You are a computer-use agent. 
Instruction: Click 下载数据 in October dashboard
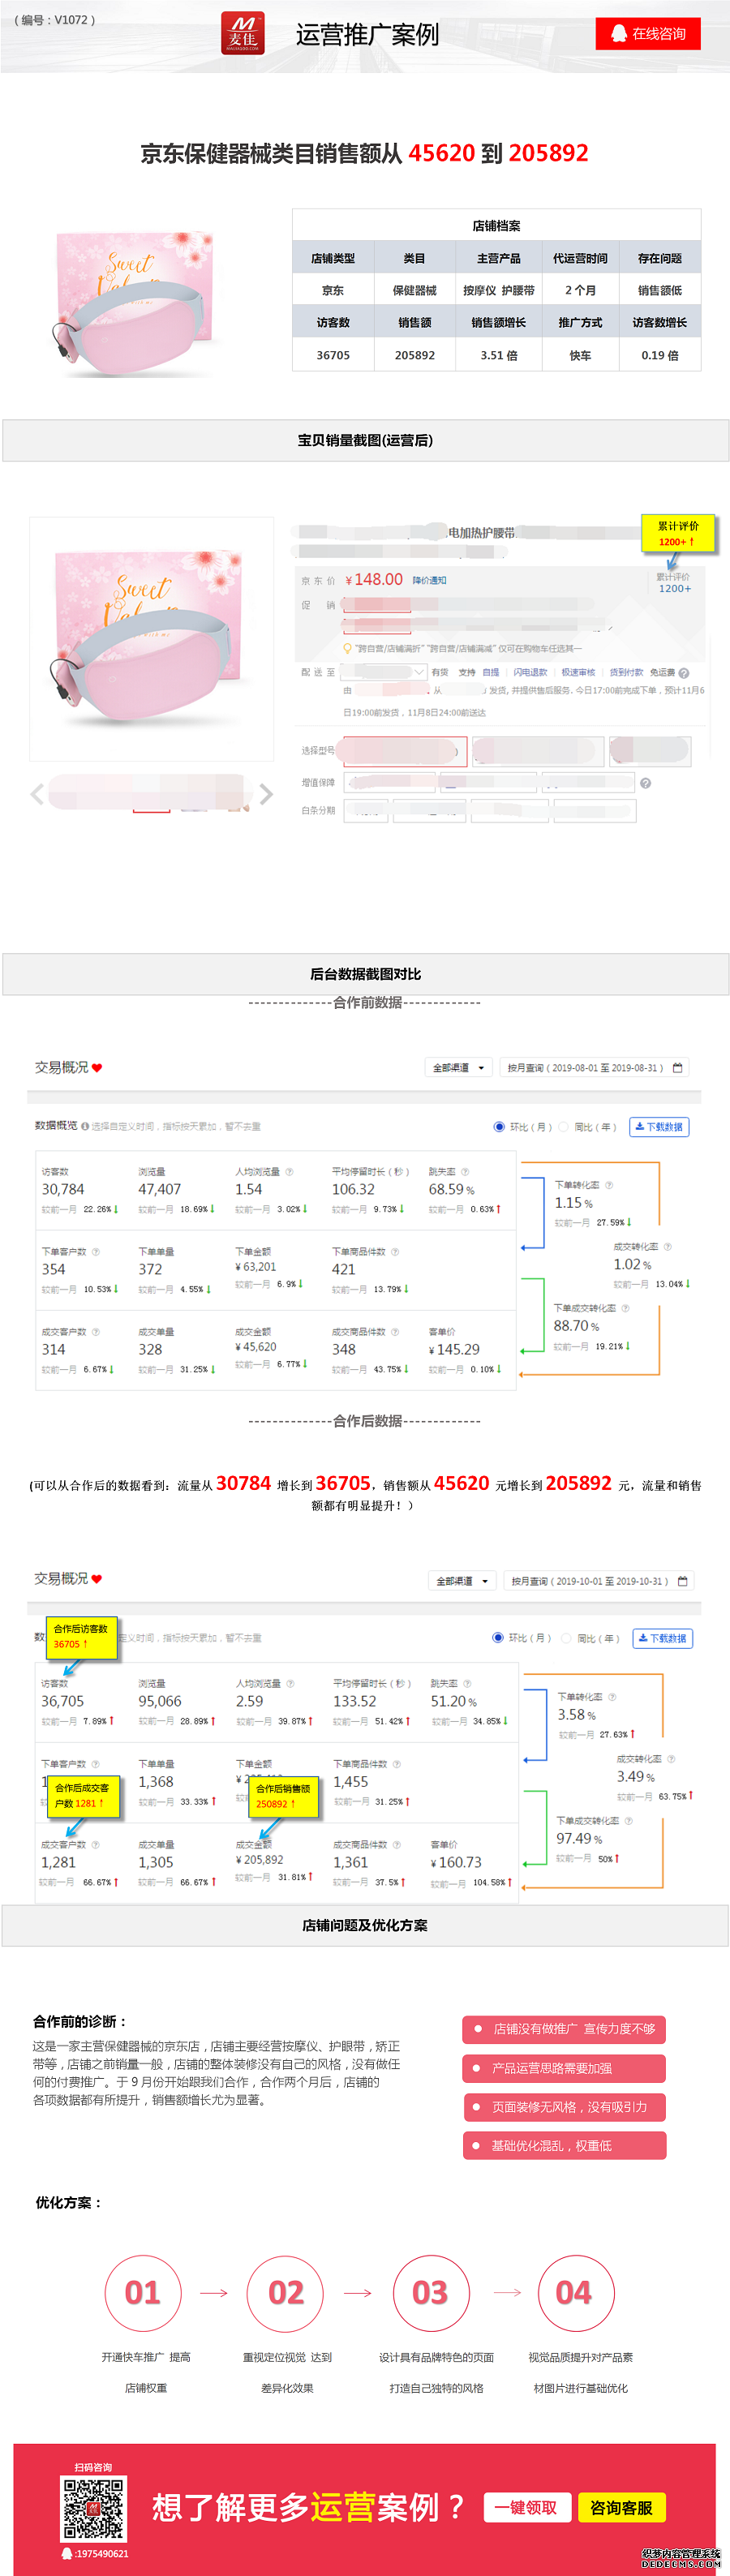click(663, 1638)
